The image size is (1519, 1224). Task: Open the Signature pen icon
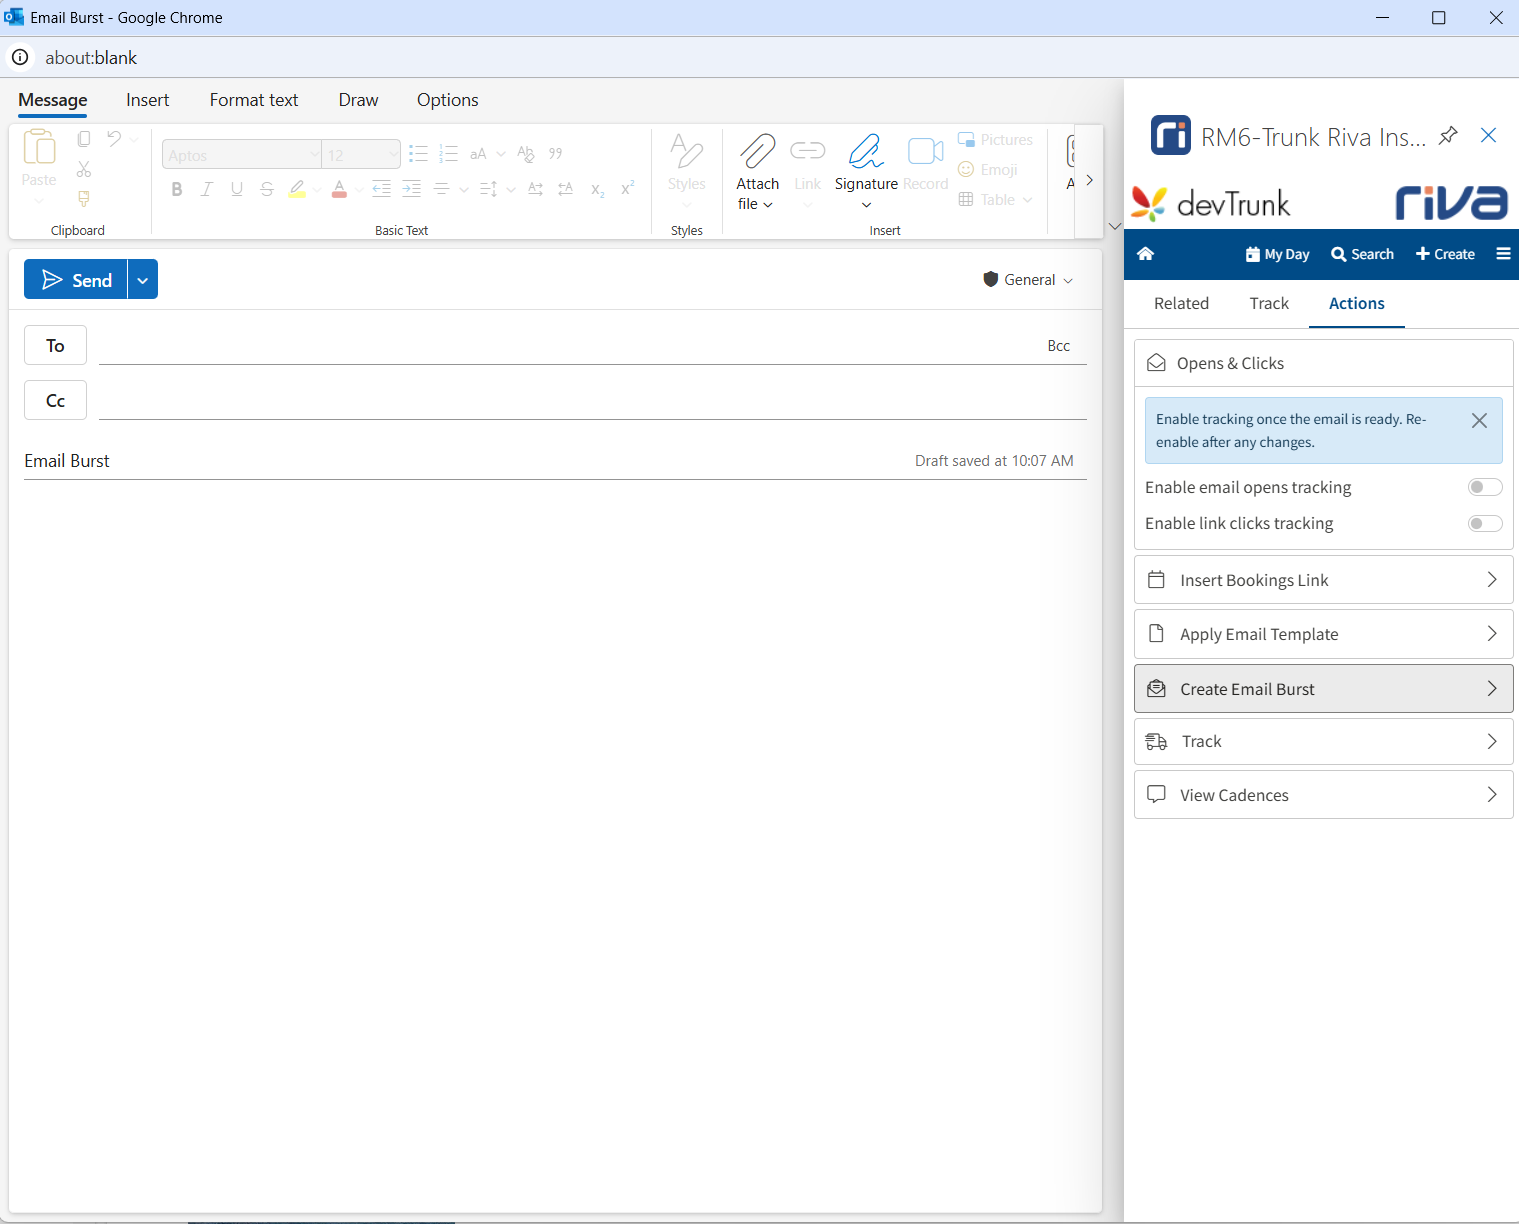pyautogui.click(x=865, y=152)
